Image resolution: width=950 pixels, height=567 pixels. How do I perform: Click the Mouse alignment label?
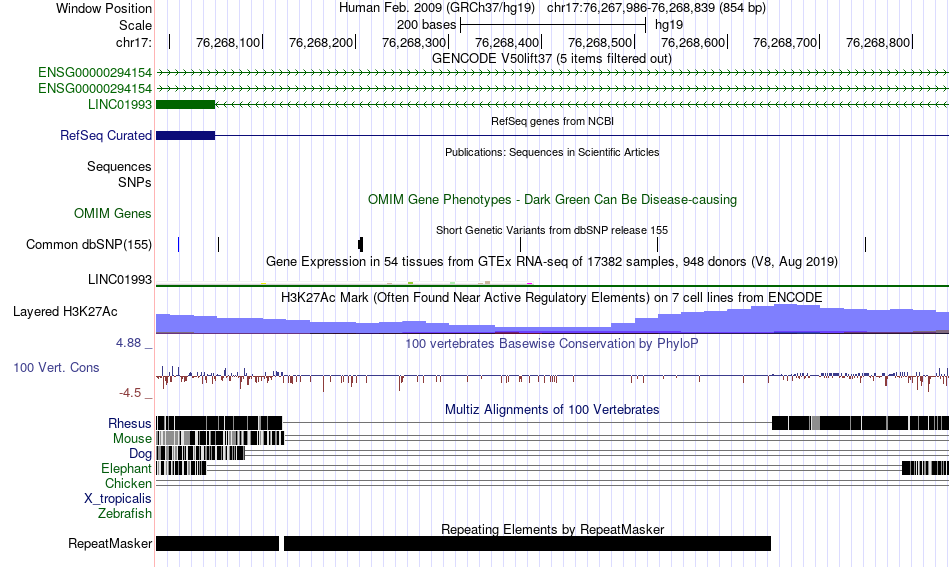pos(132,439)
